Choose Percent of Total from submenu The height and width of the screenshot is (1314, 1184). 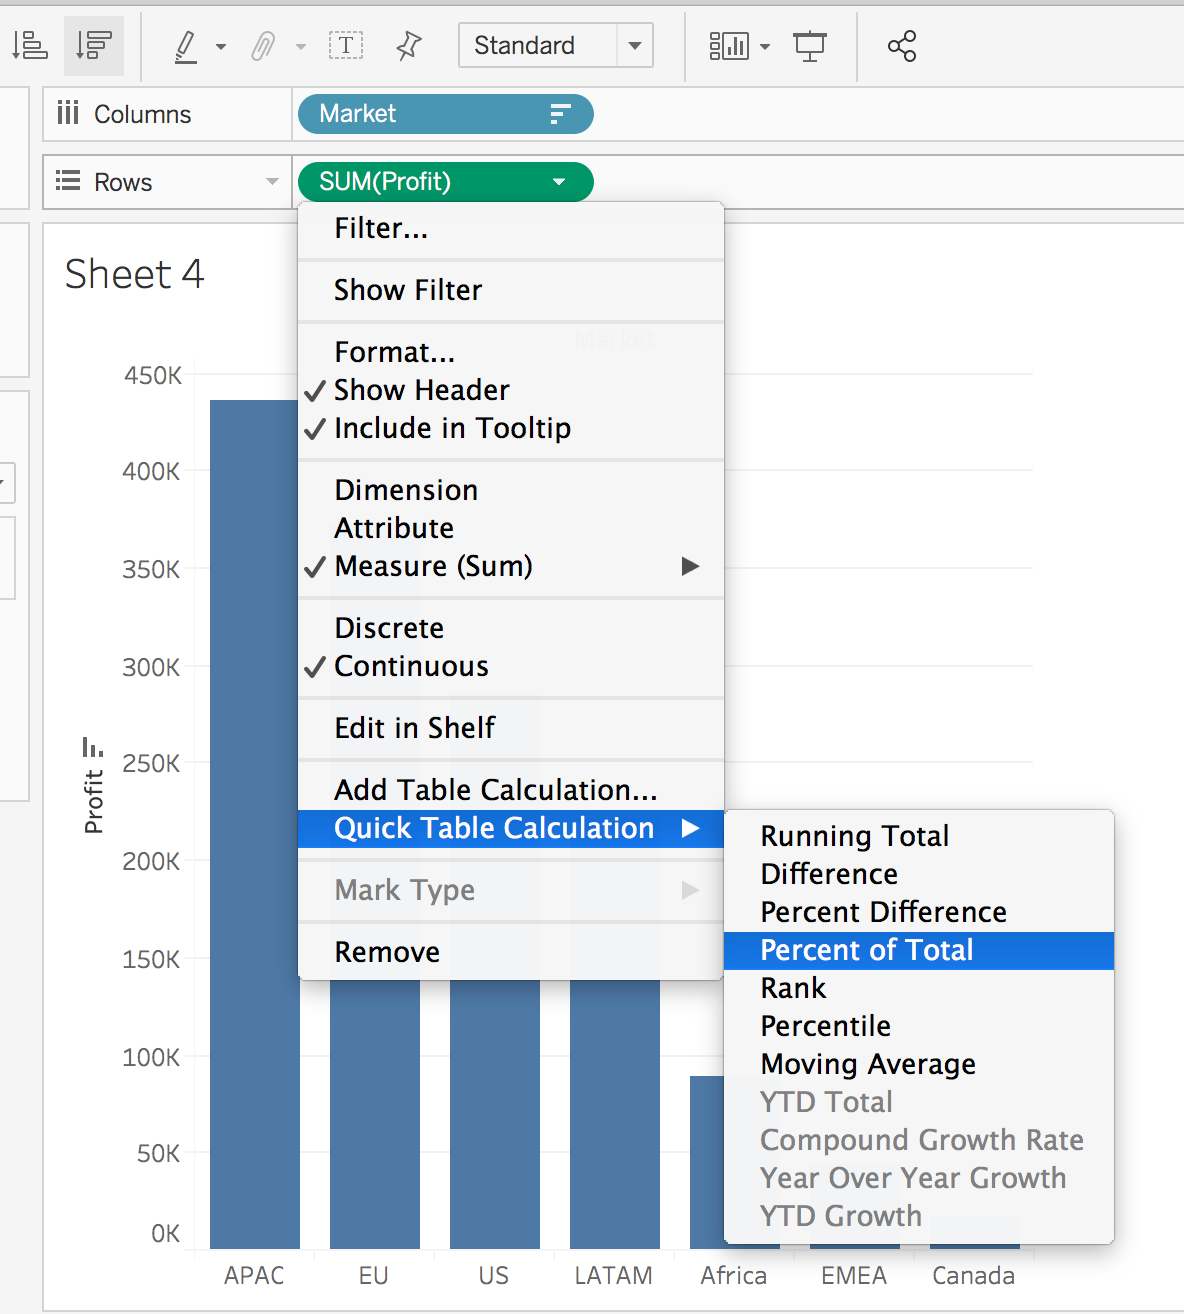(866, 950)
